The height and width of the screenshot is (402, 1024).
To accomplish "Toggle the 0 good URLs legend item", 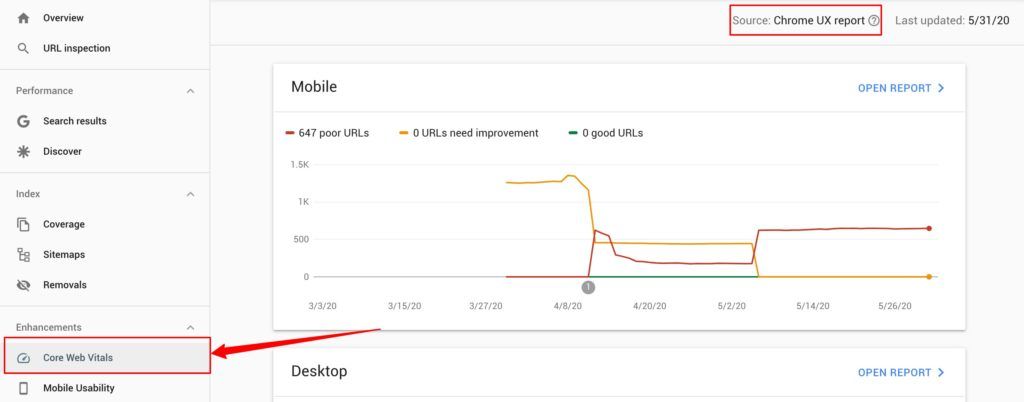I will (606, 133).
